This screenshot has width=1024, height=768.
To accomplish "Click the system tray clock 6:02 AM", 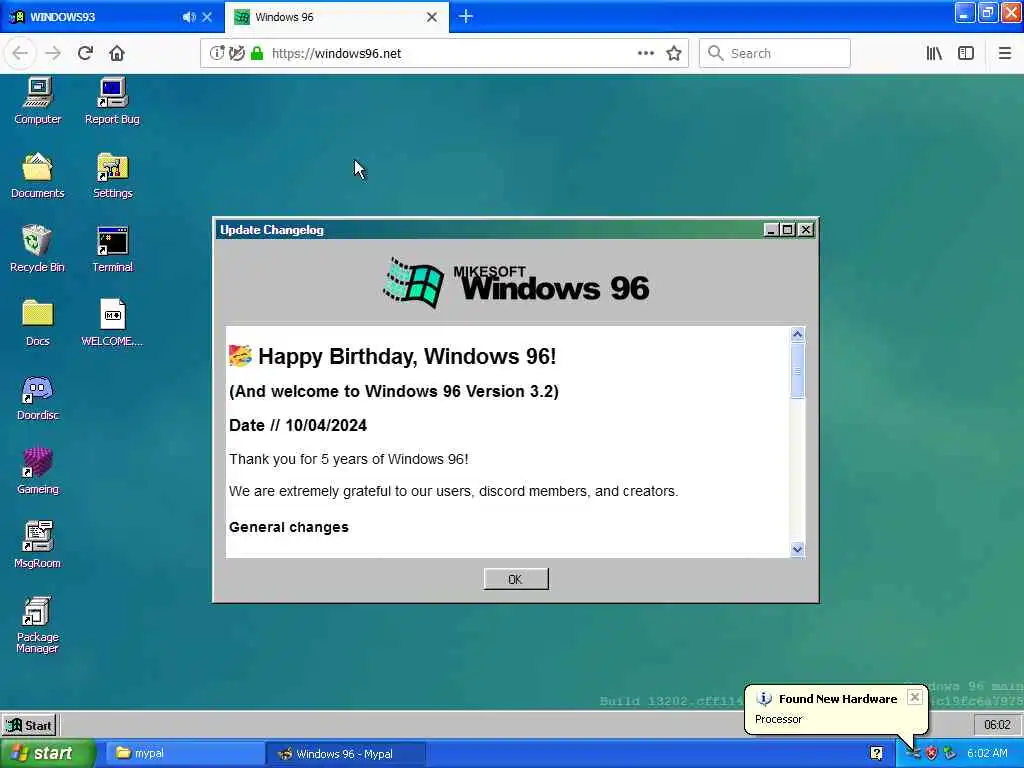I will point(987,753).
